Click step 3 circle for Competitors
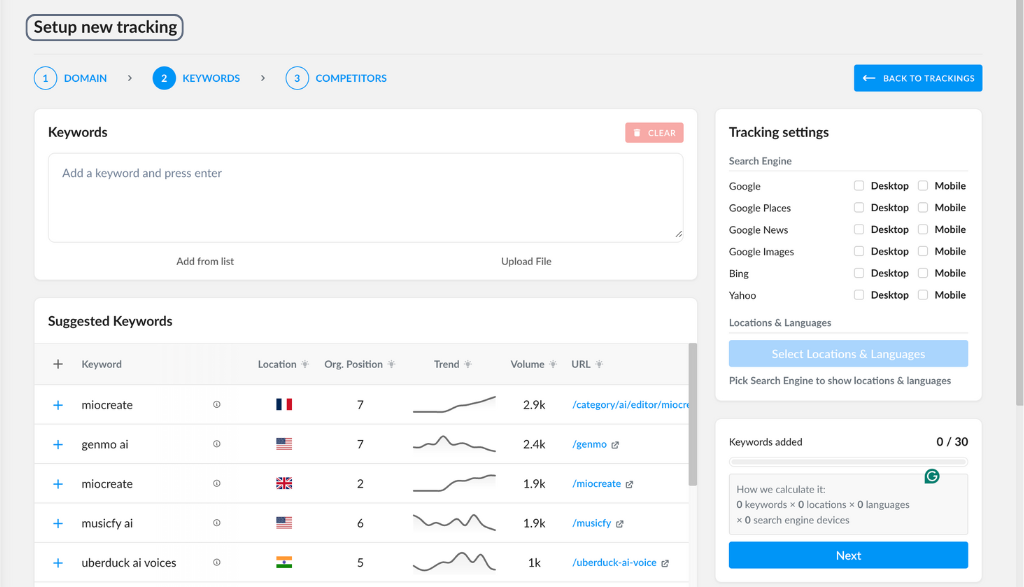 click(297, 78)
